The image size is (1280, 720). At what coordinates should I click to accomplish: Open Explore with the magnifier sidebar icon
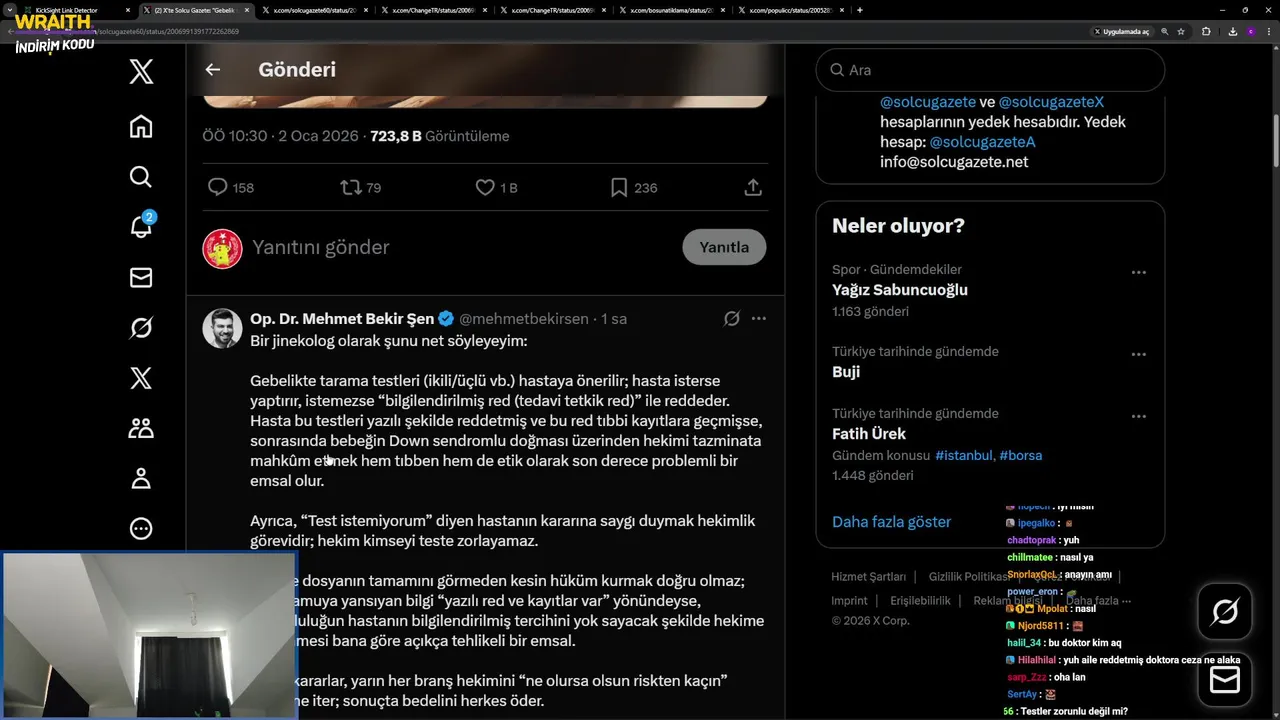click(141, 177)
